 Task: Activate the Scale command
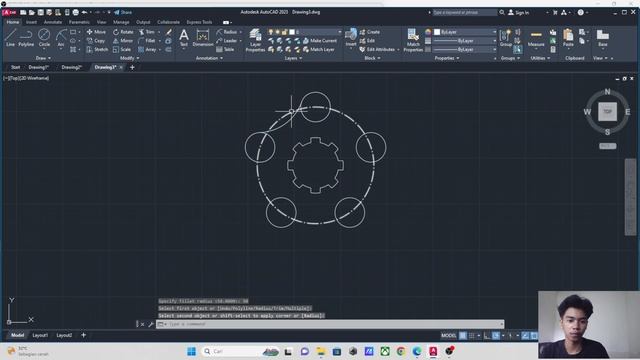coord(122,49)
